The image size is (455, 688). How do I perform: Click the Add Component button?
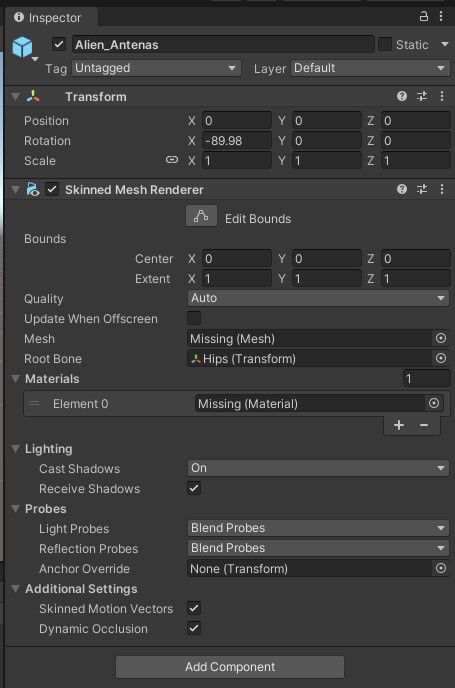(230, 666)
